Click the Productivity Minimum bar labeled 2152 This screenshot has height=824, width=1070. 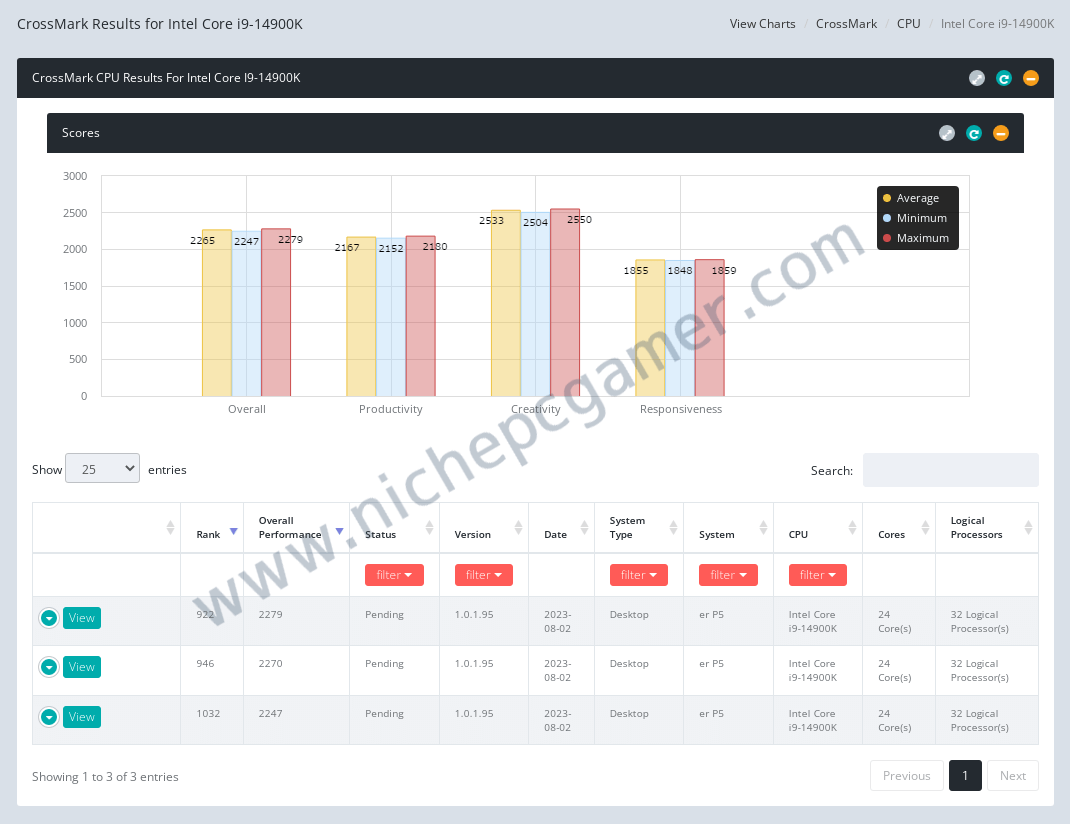click(391, 317)
